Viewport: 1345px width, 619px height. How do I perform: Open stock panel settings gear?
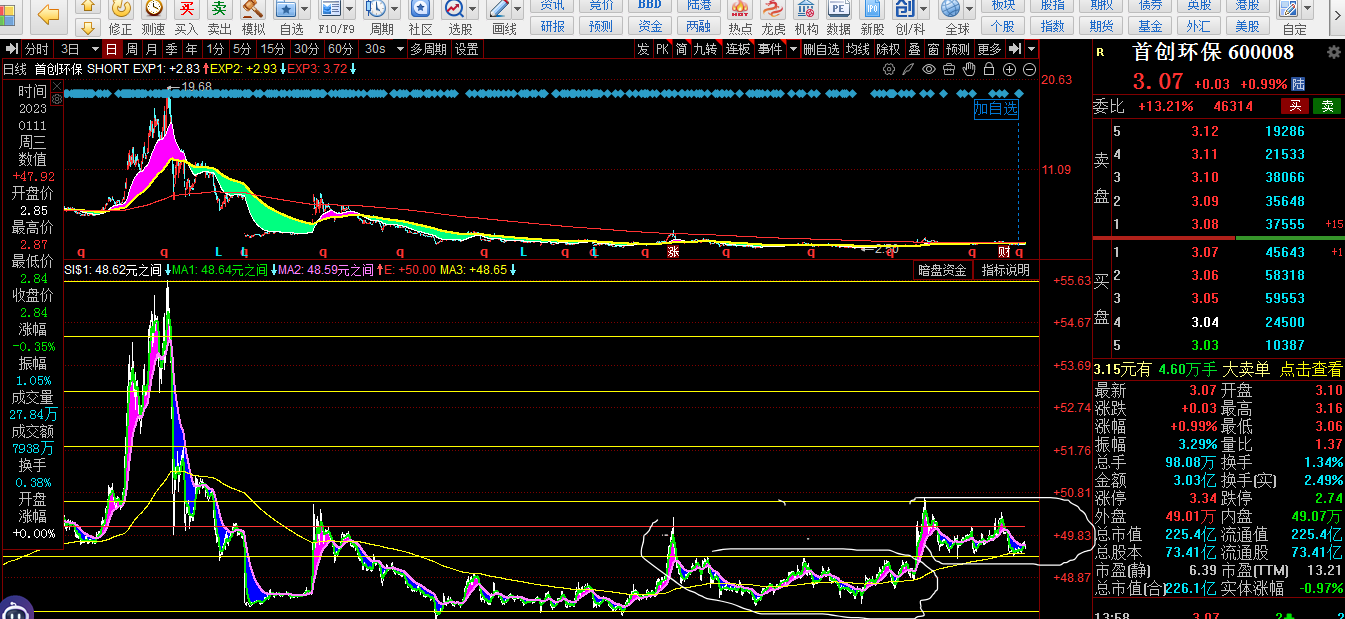pos(1333,52)
